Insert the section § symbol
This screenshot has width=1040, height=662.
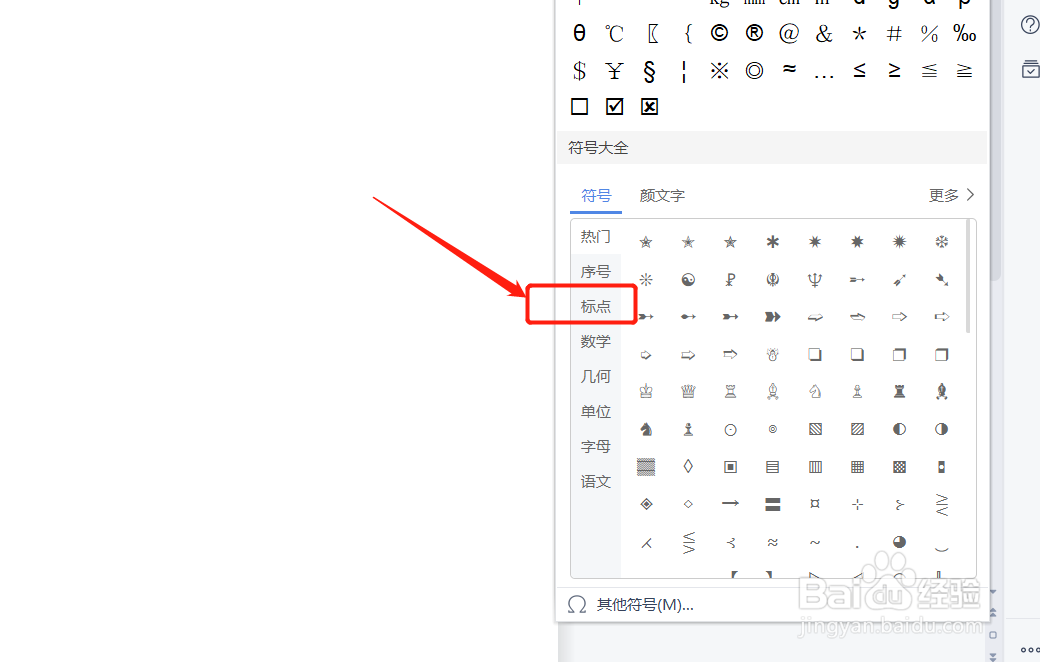click(649, 71)
